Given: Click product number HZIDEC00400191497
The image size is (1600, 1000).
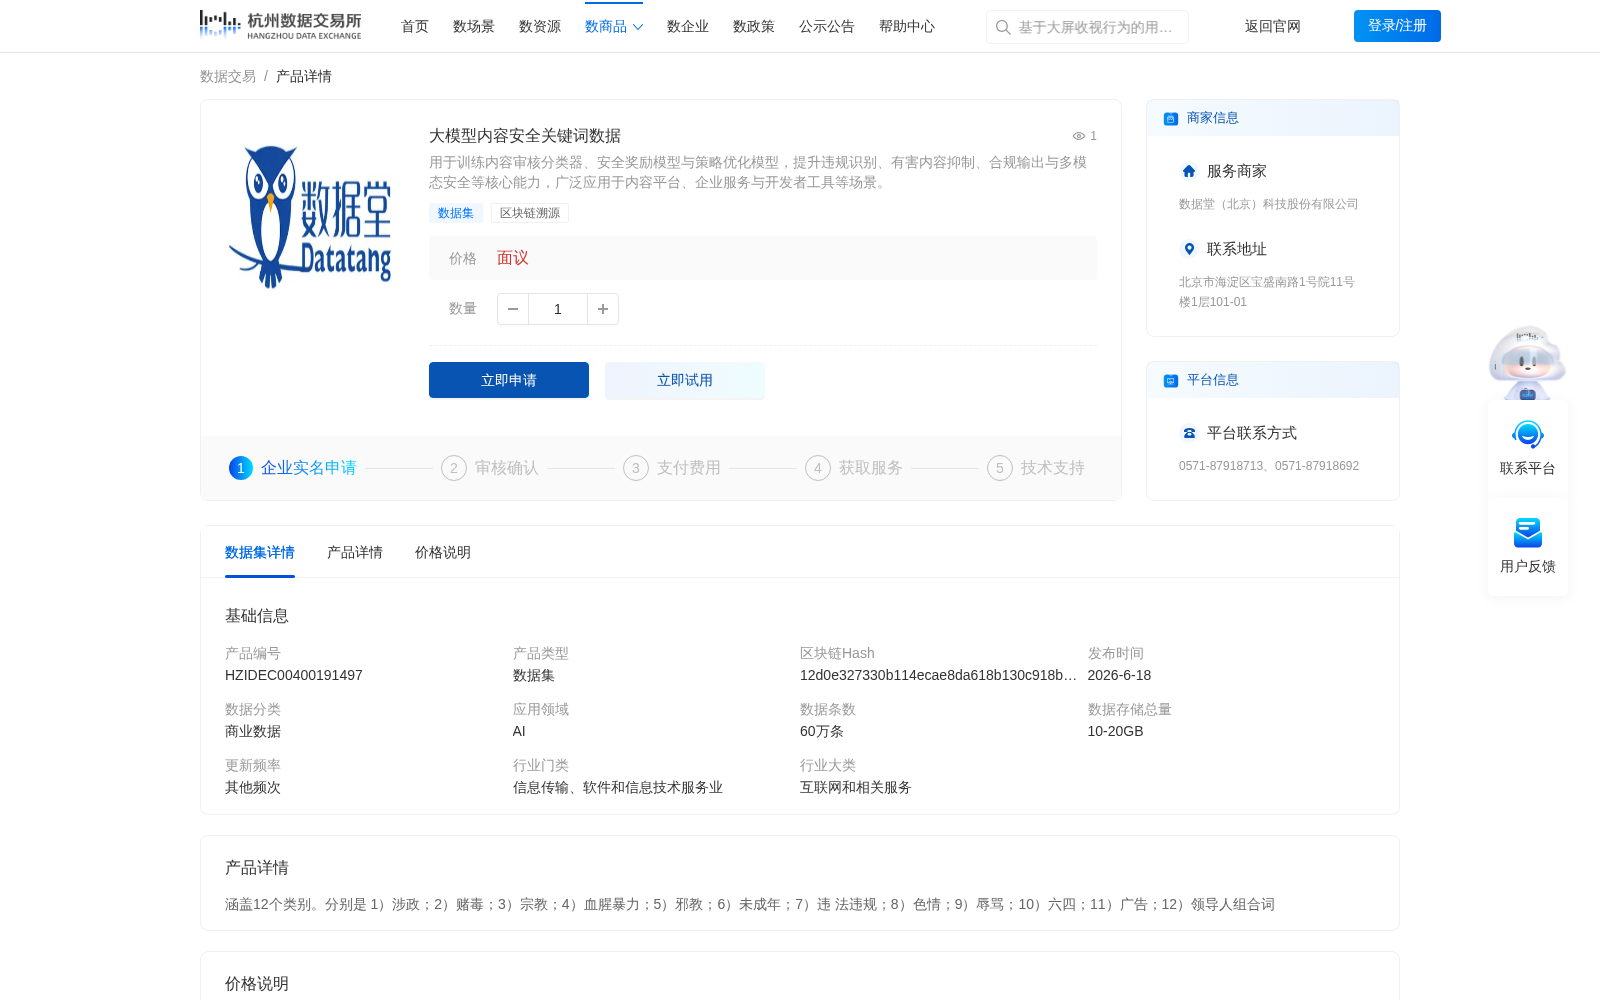Looking at the screenshot, I should click(x=294, y=675).
